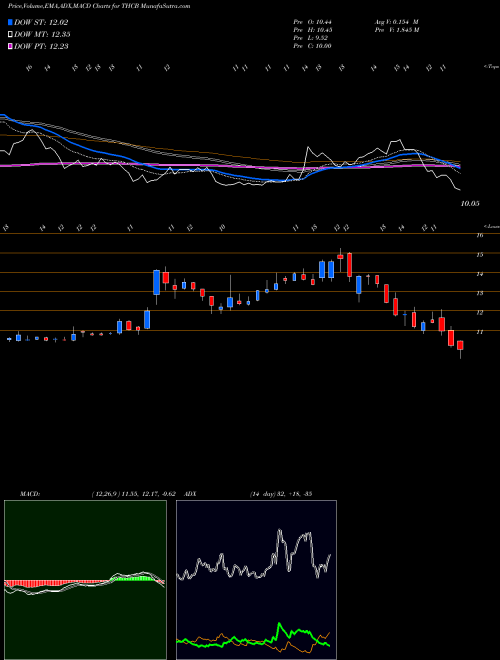Click the 'Pre V: 1.845 M' value
This screenshot has width=500, height=660.
396,30
